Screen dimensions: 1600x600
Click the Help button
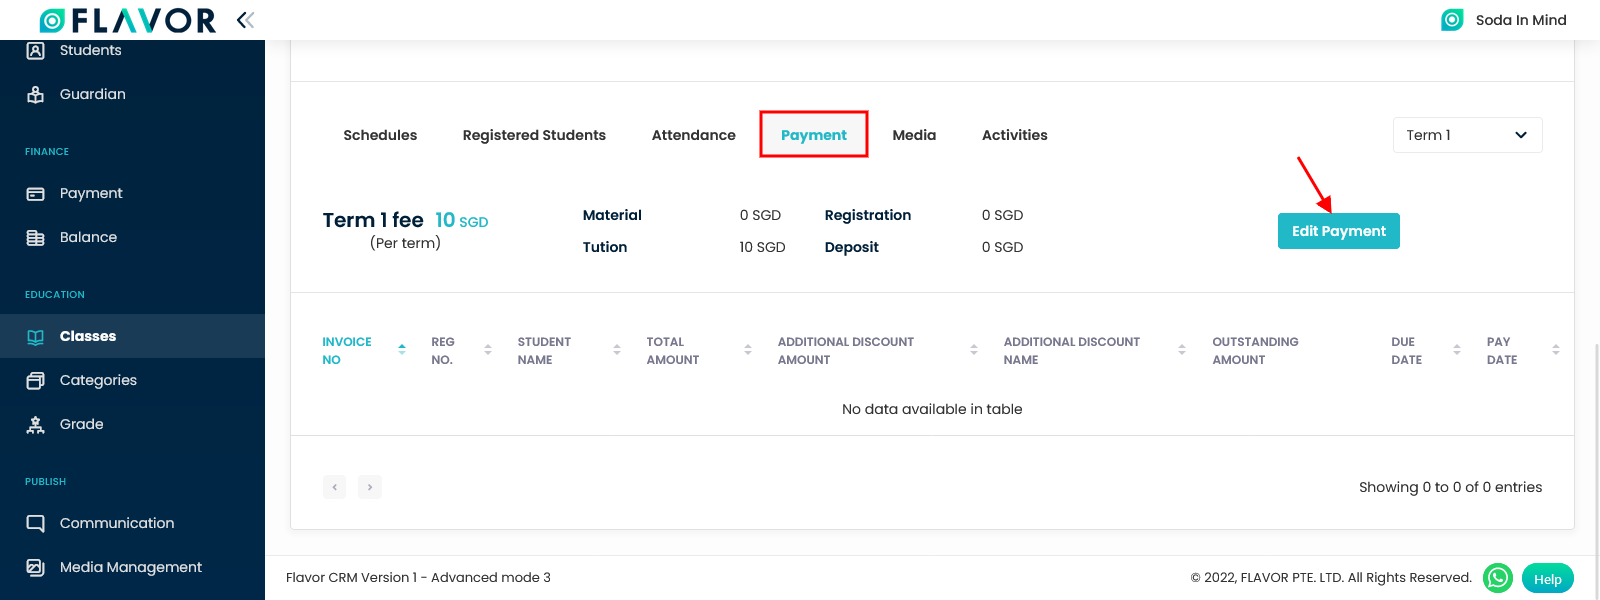pos(1548,579)
